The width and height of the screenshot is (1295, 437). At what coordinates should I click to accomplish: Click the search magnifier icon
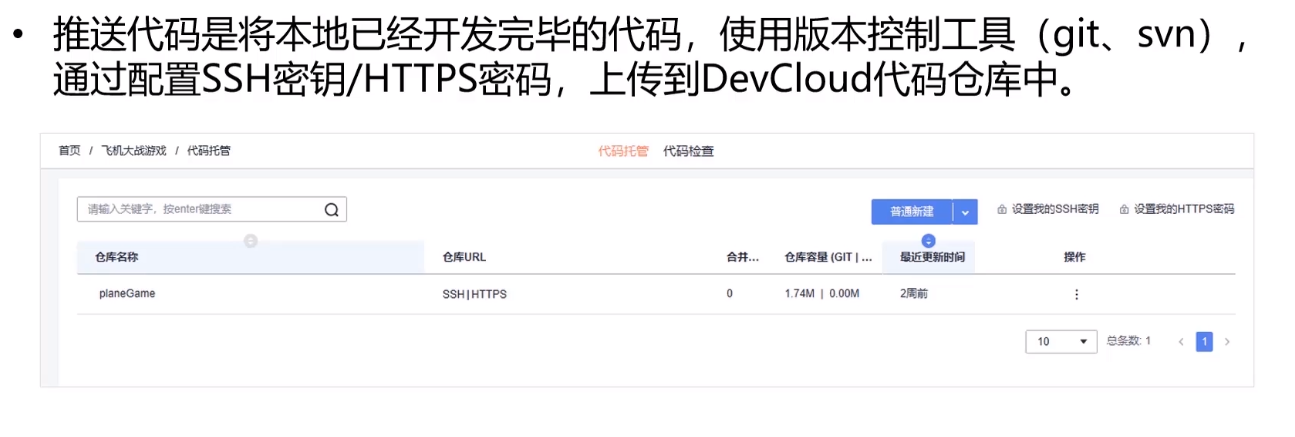pos(331,210)
